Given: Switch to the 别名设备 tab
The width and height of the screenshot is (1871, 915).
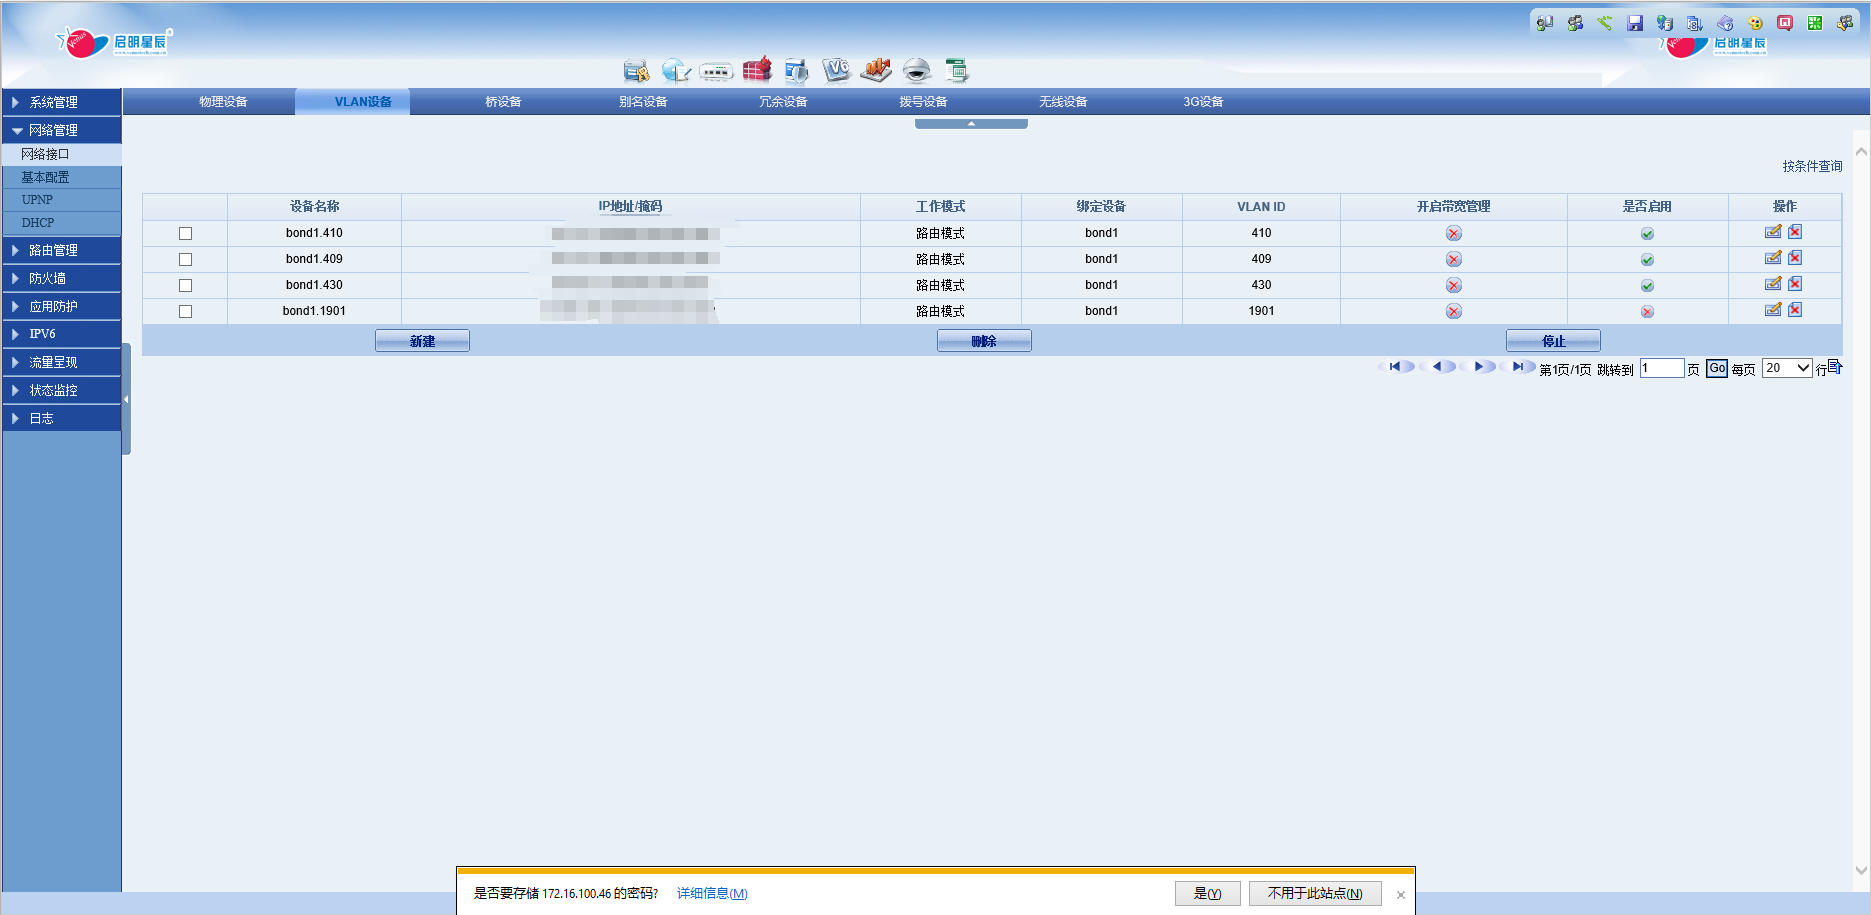Looking at the screenshot, I should pyautogui.click(x=643, y=102).
